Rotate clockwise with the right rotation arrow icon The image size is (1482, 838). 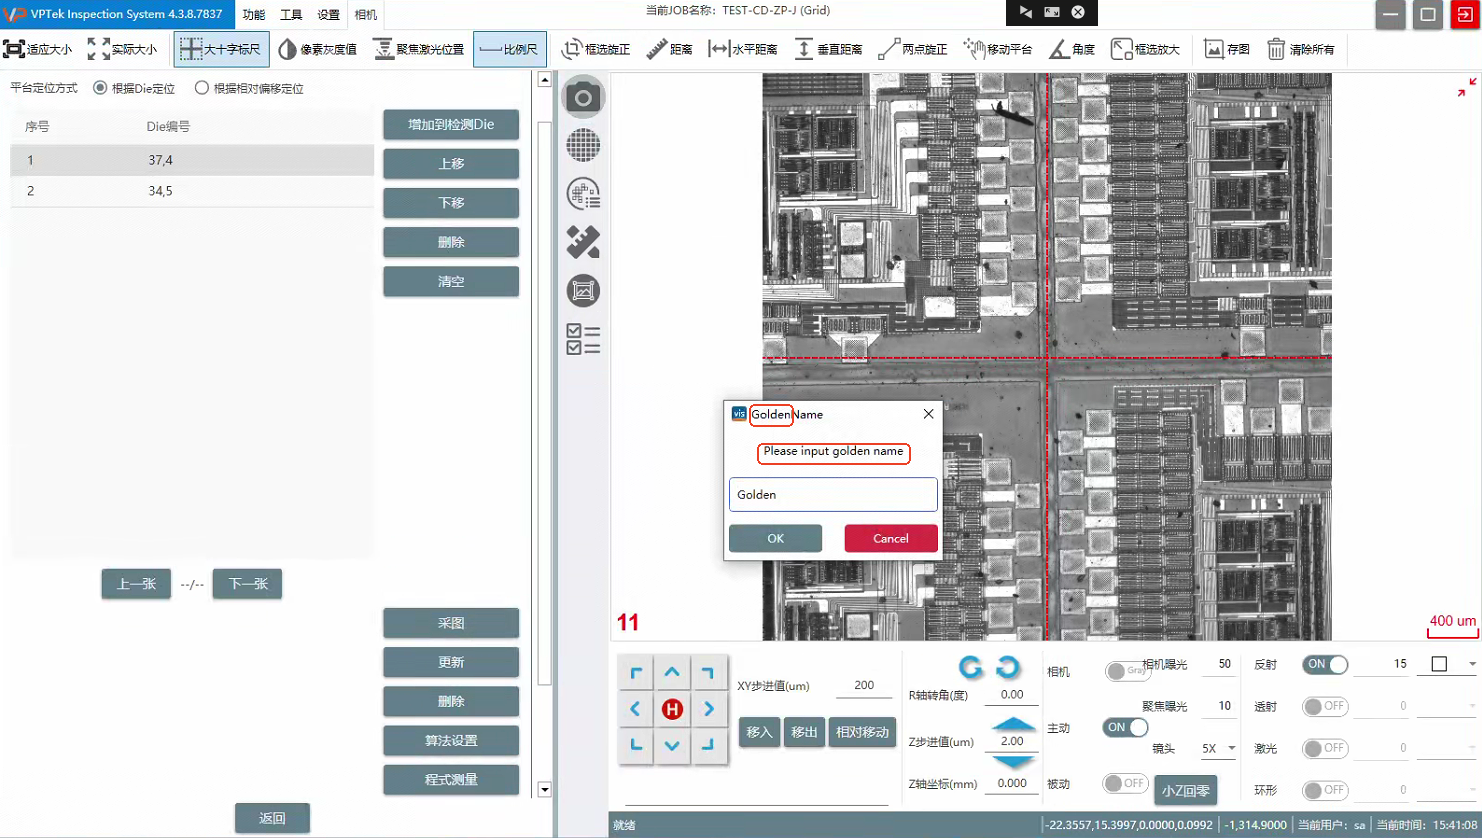(x=1008, y=667)
